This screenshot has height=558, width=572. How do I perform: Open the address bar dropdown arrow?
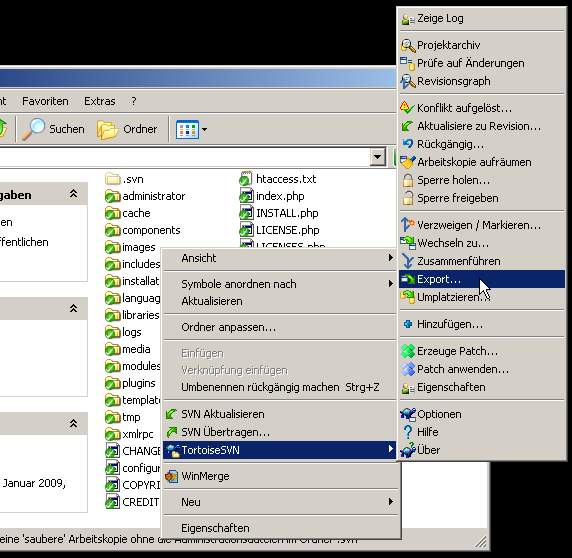pos(378,157)
